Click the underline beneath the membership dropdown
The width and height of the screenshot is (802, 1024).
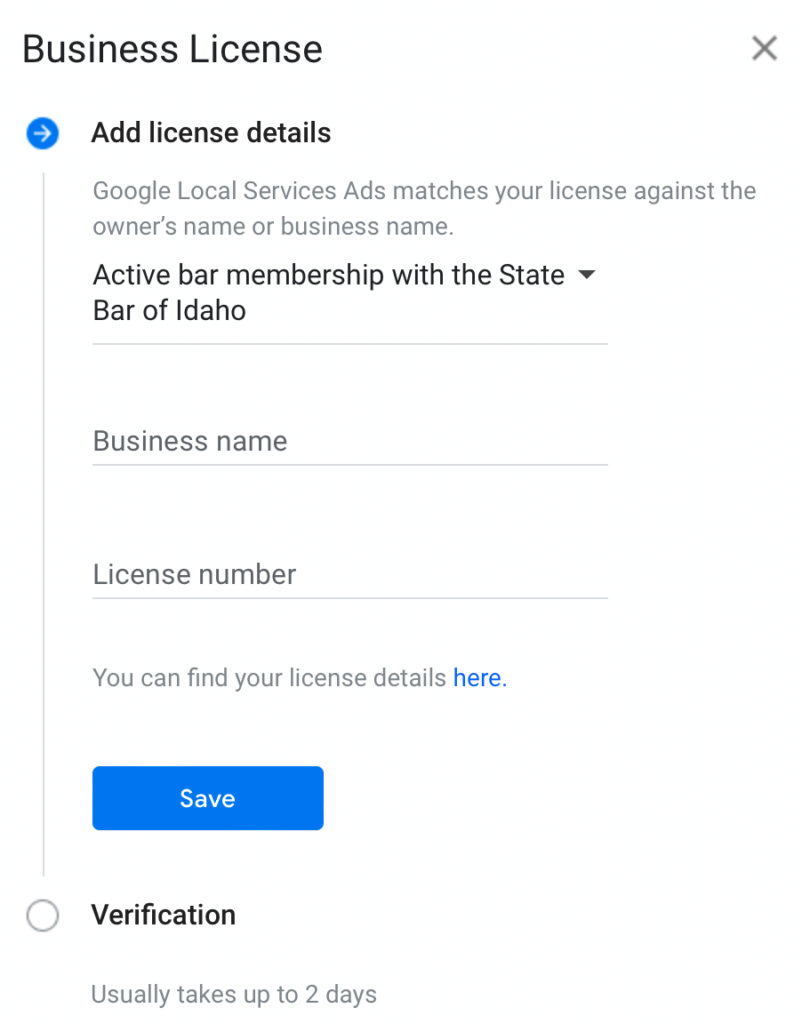pos(350,344)
